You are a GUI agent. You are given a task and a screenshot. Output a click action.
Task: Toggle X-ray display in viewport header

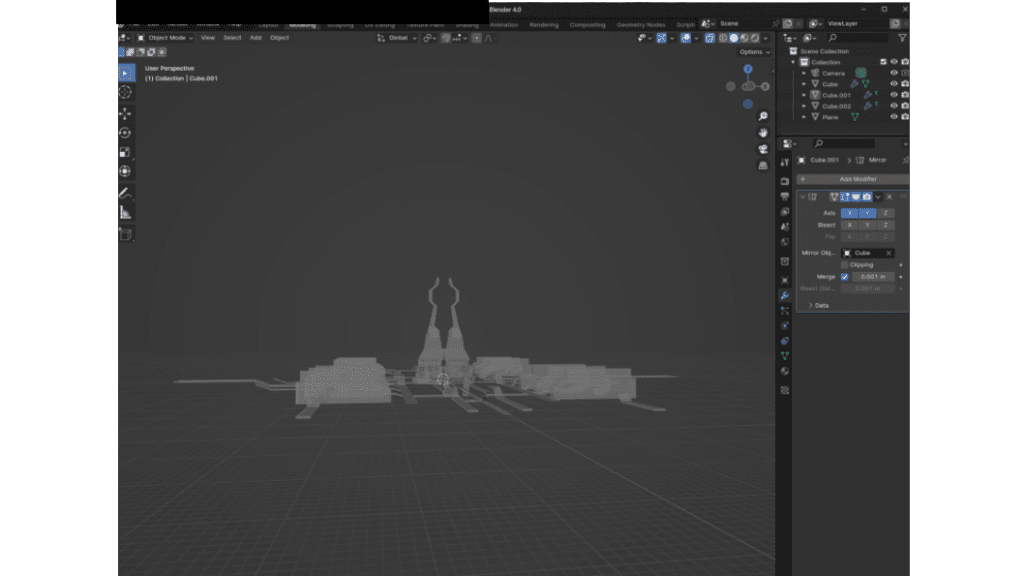click(x=710, y=39)
